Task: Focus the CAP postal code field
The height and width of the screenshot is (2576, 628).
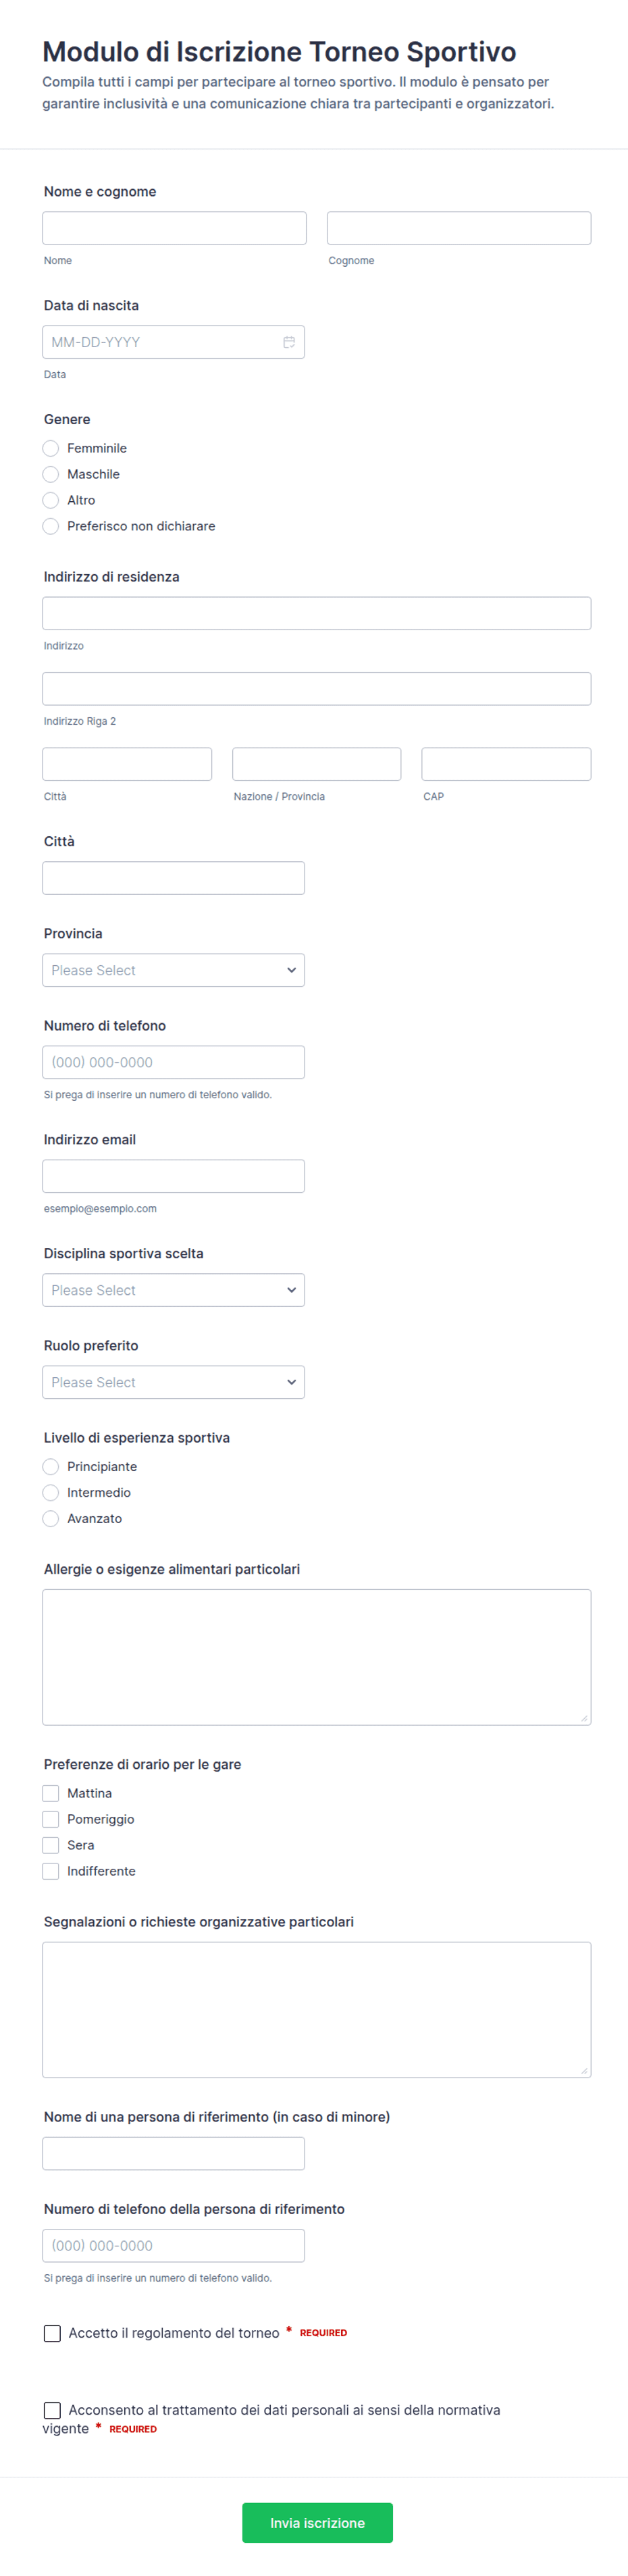Action: 506,764
